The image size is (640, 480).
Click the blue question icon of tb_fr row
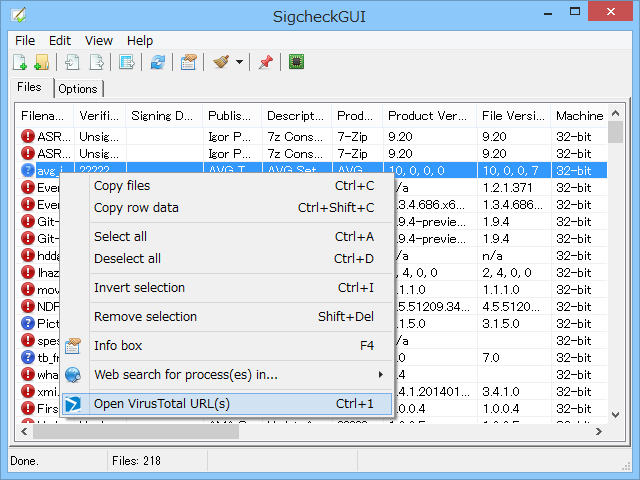[28, 357]
